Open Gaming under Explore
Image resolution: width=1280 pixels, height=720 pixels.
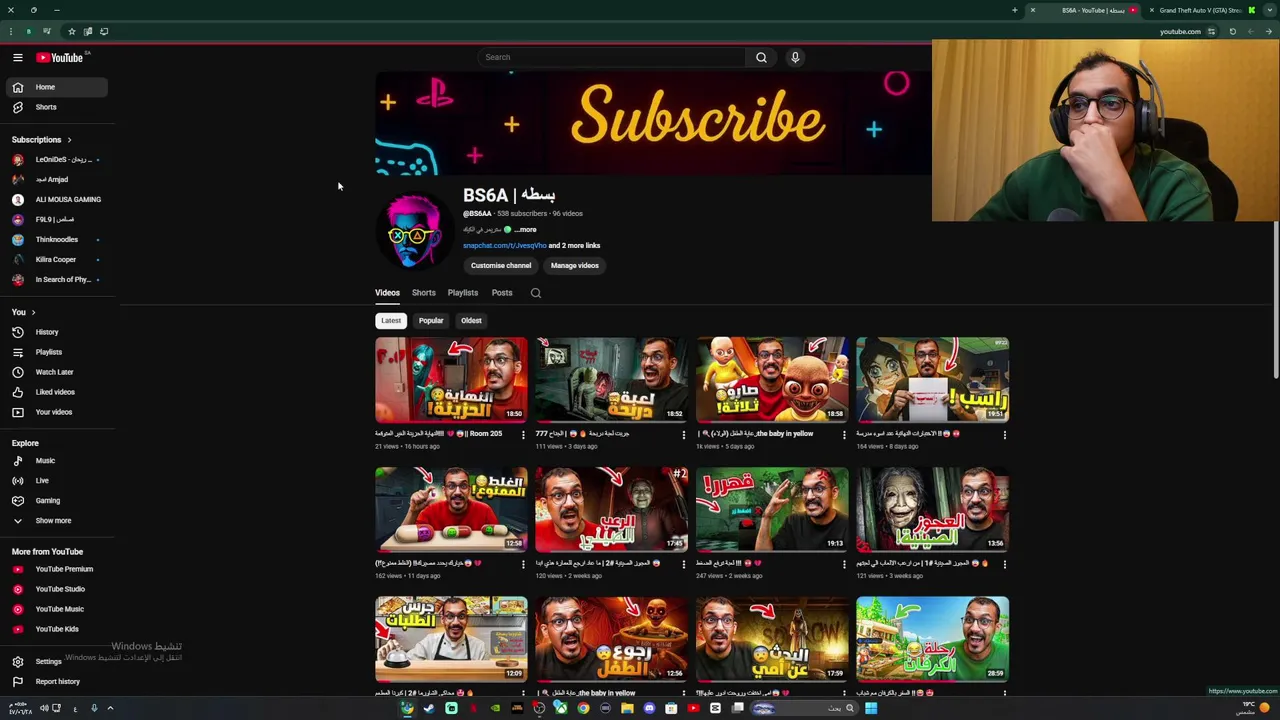[55, 501]
